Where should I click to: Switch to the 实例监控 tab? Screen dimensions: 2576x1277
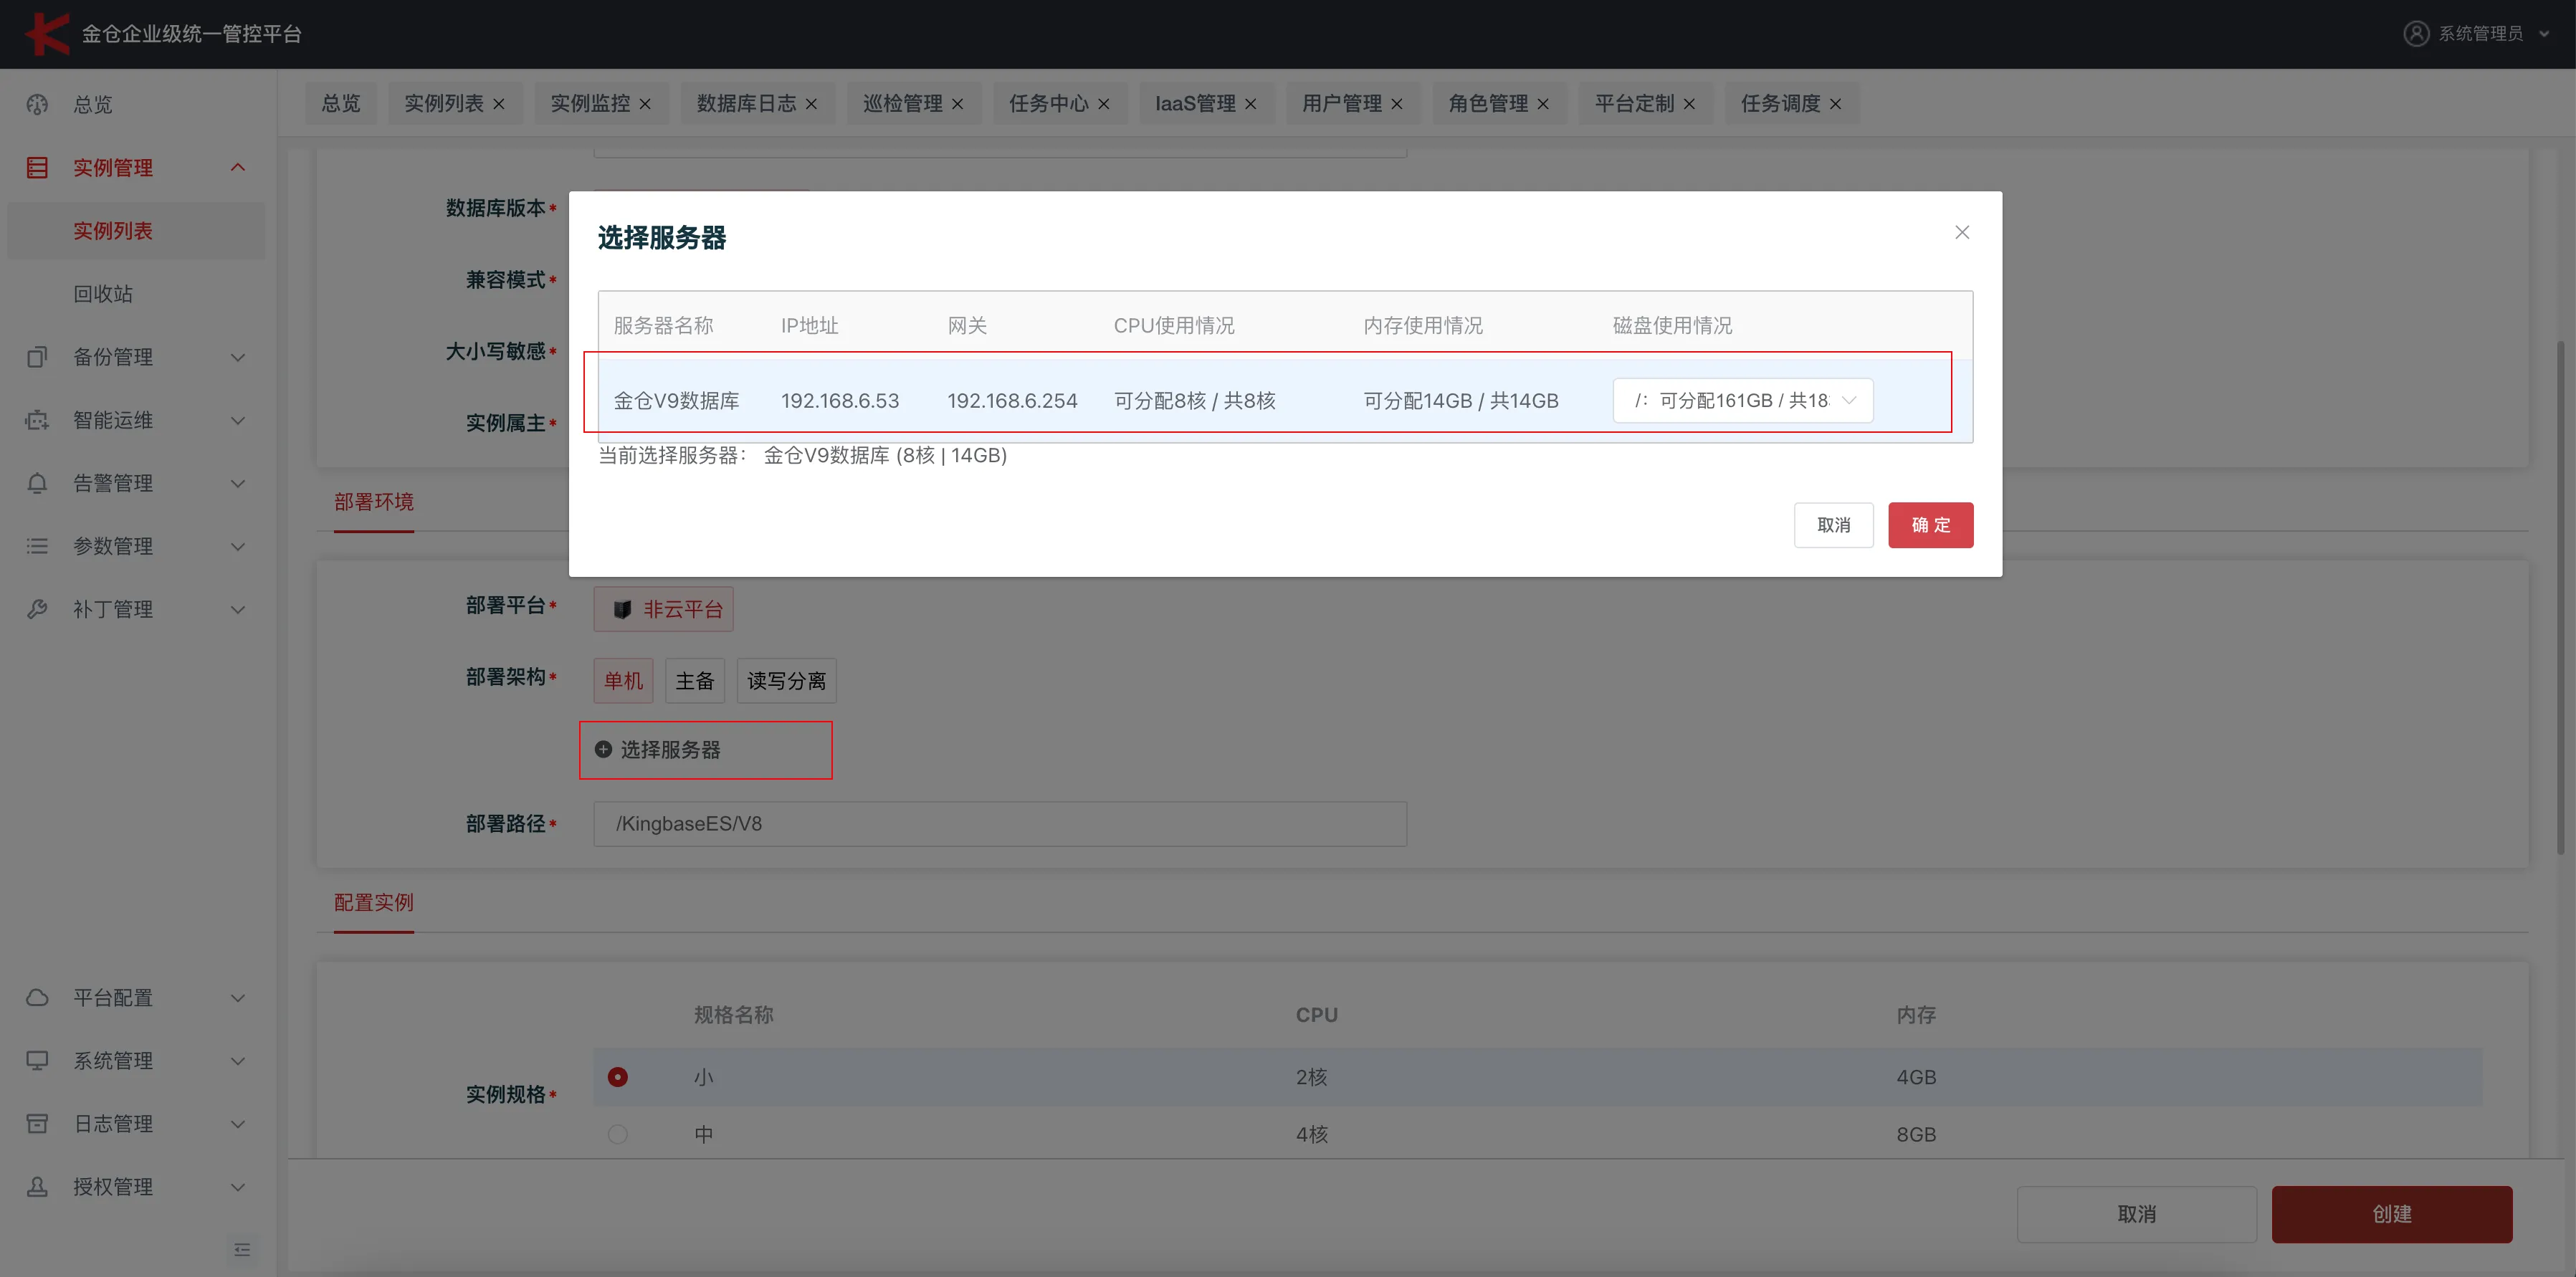(x=591, y=103)
